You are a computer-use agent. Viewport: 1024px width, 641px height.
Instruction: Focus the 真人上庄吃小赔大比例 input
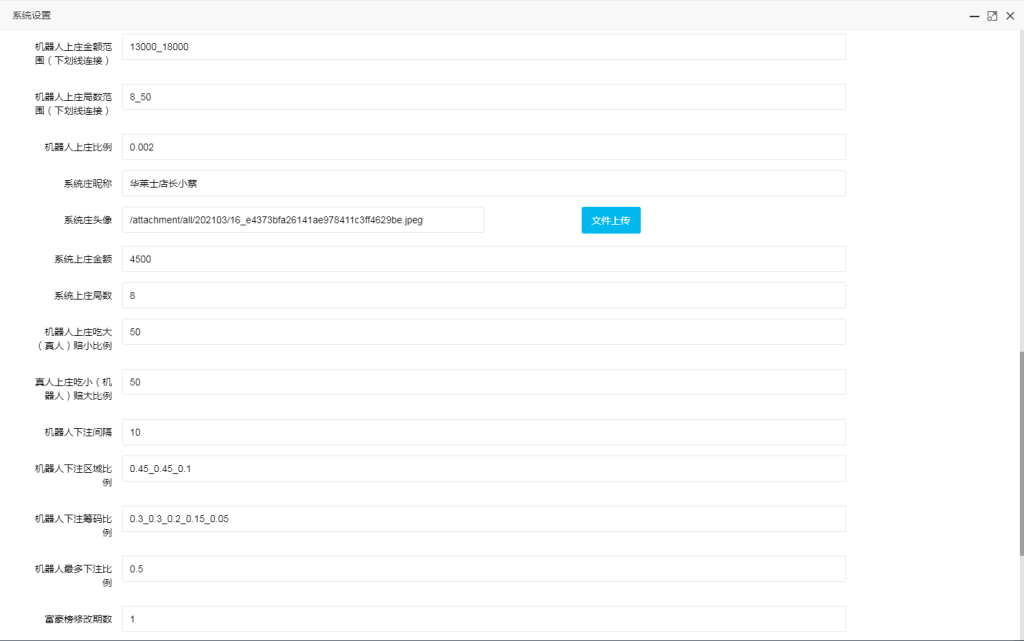tap(483, 382)
